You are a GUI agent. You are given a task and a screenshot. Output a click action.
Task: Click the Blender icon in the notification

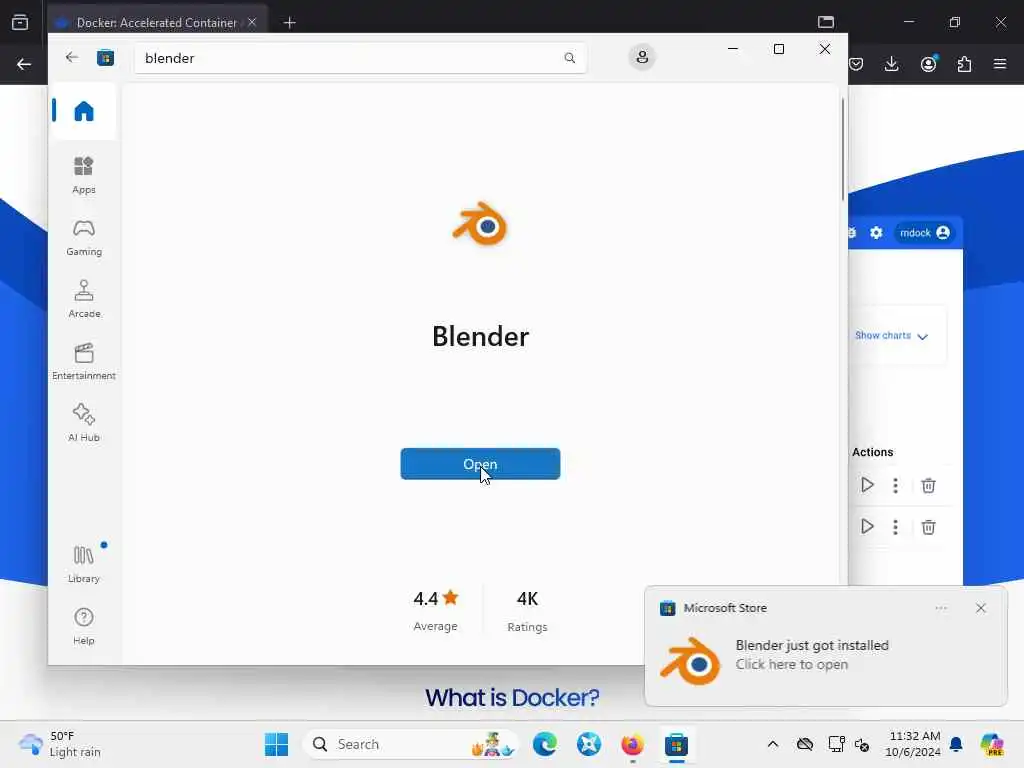coord(690,660)
